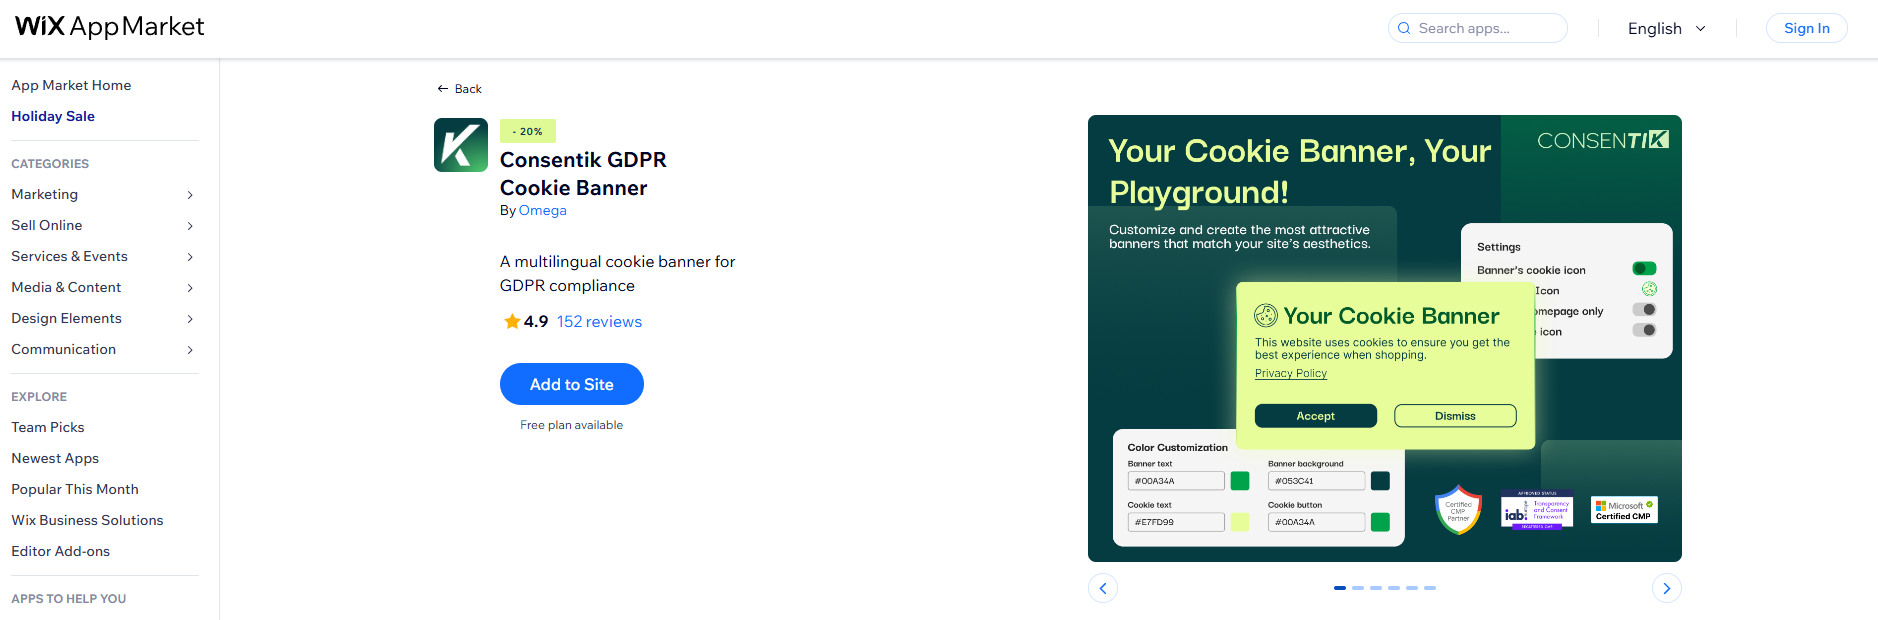Click the Consentik app icon
This screenshot has width=1878, height=620.
(x=461, y=145)
